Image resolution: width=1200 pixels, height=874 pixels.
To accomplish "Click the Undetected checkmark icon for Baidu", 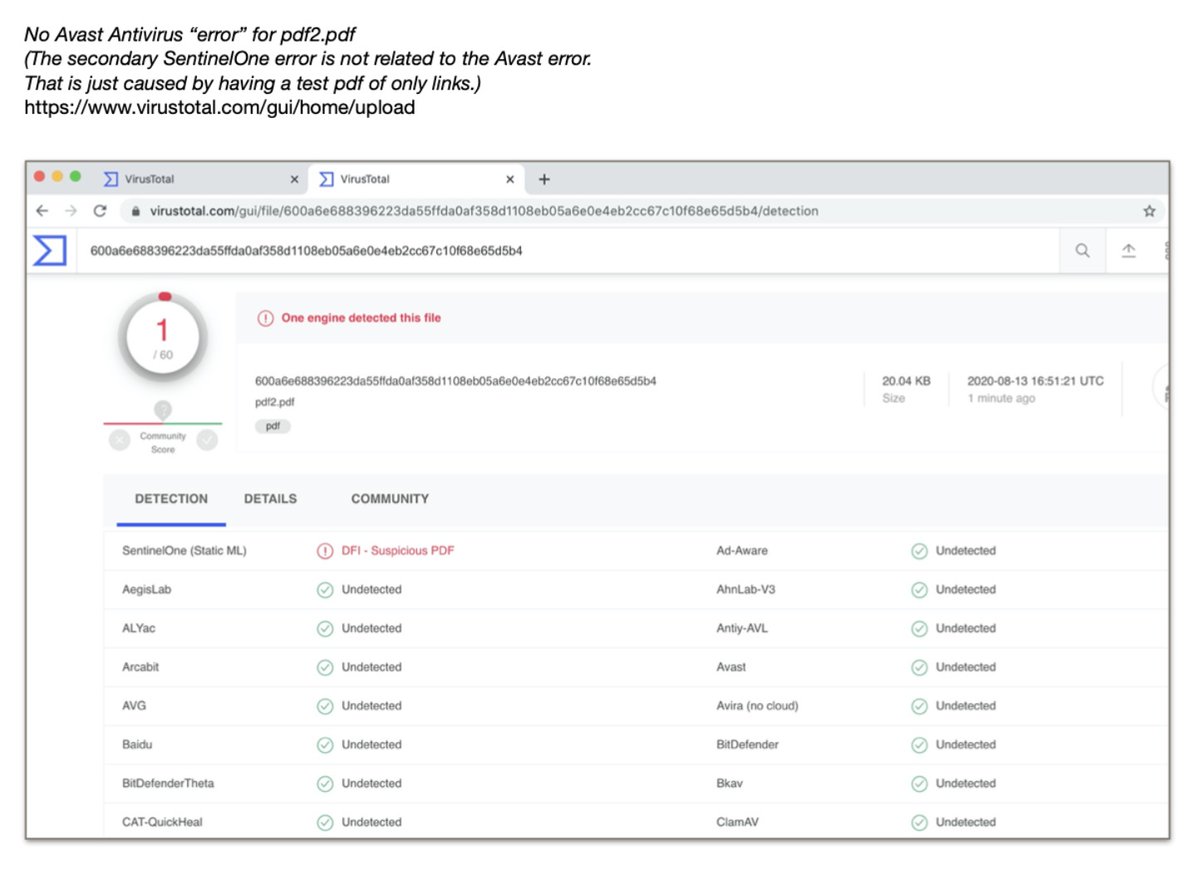I will [x=325, y=745].
